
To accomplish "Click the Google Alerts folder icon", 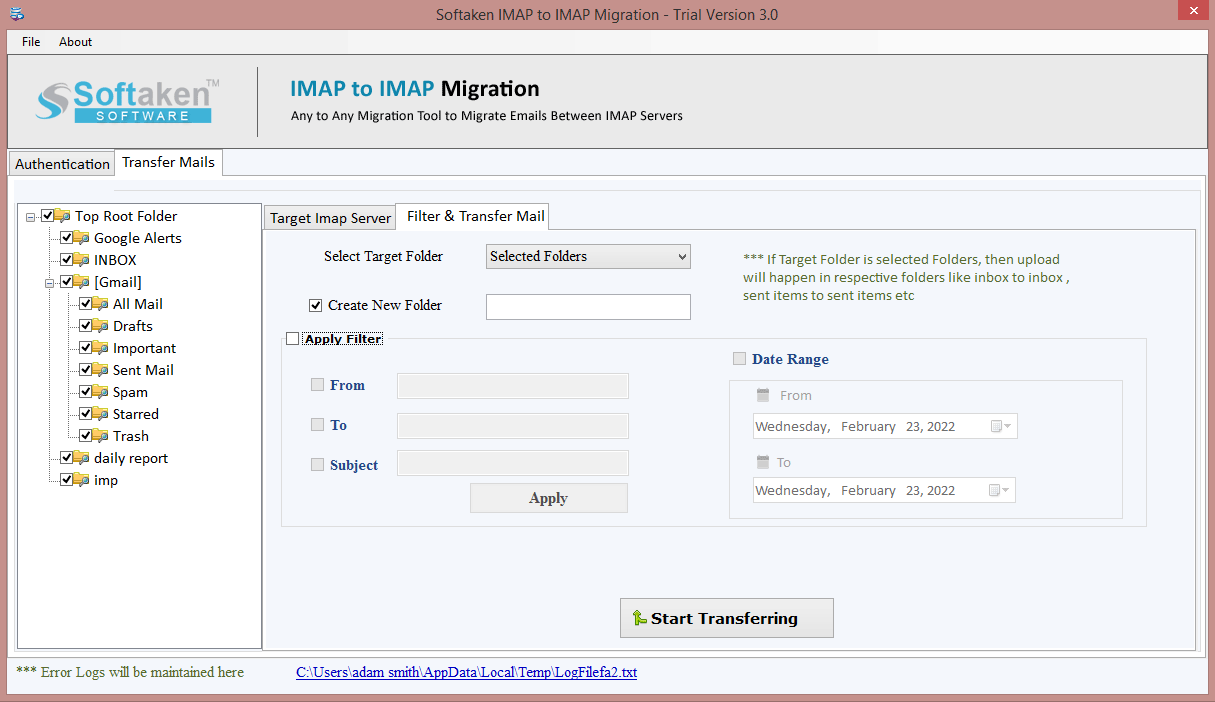I will pyautogui.click(x=81, y=238).
